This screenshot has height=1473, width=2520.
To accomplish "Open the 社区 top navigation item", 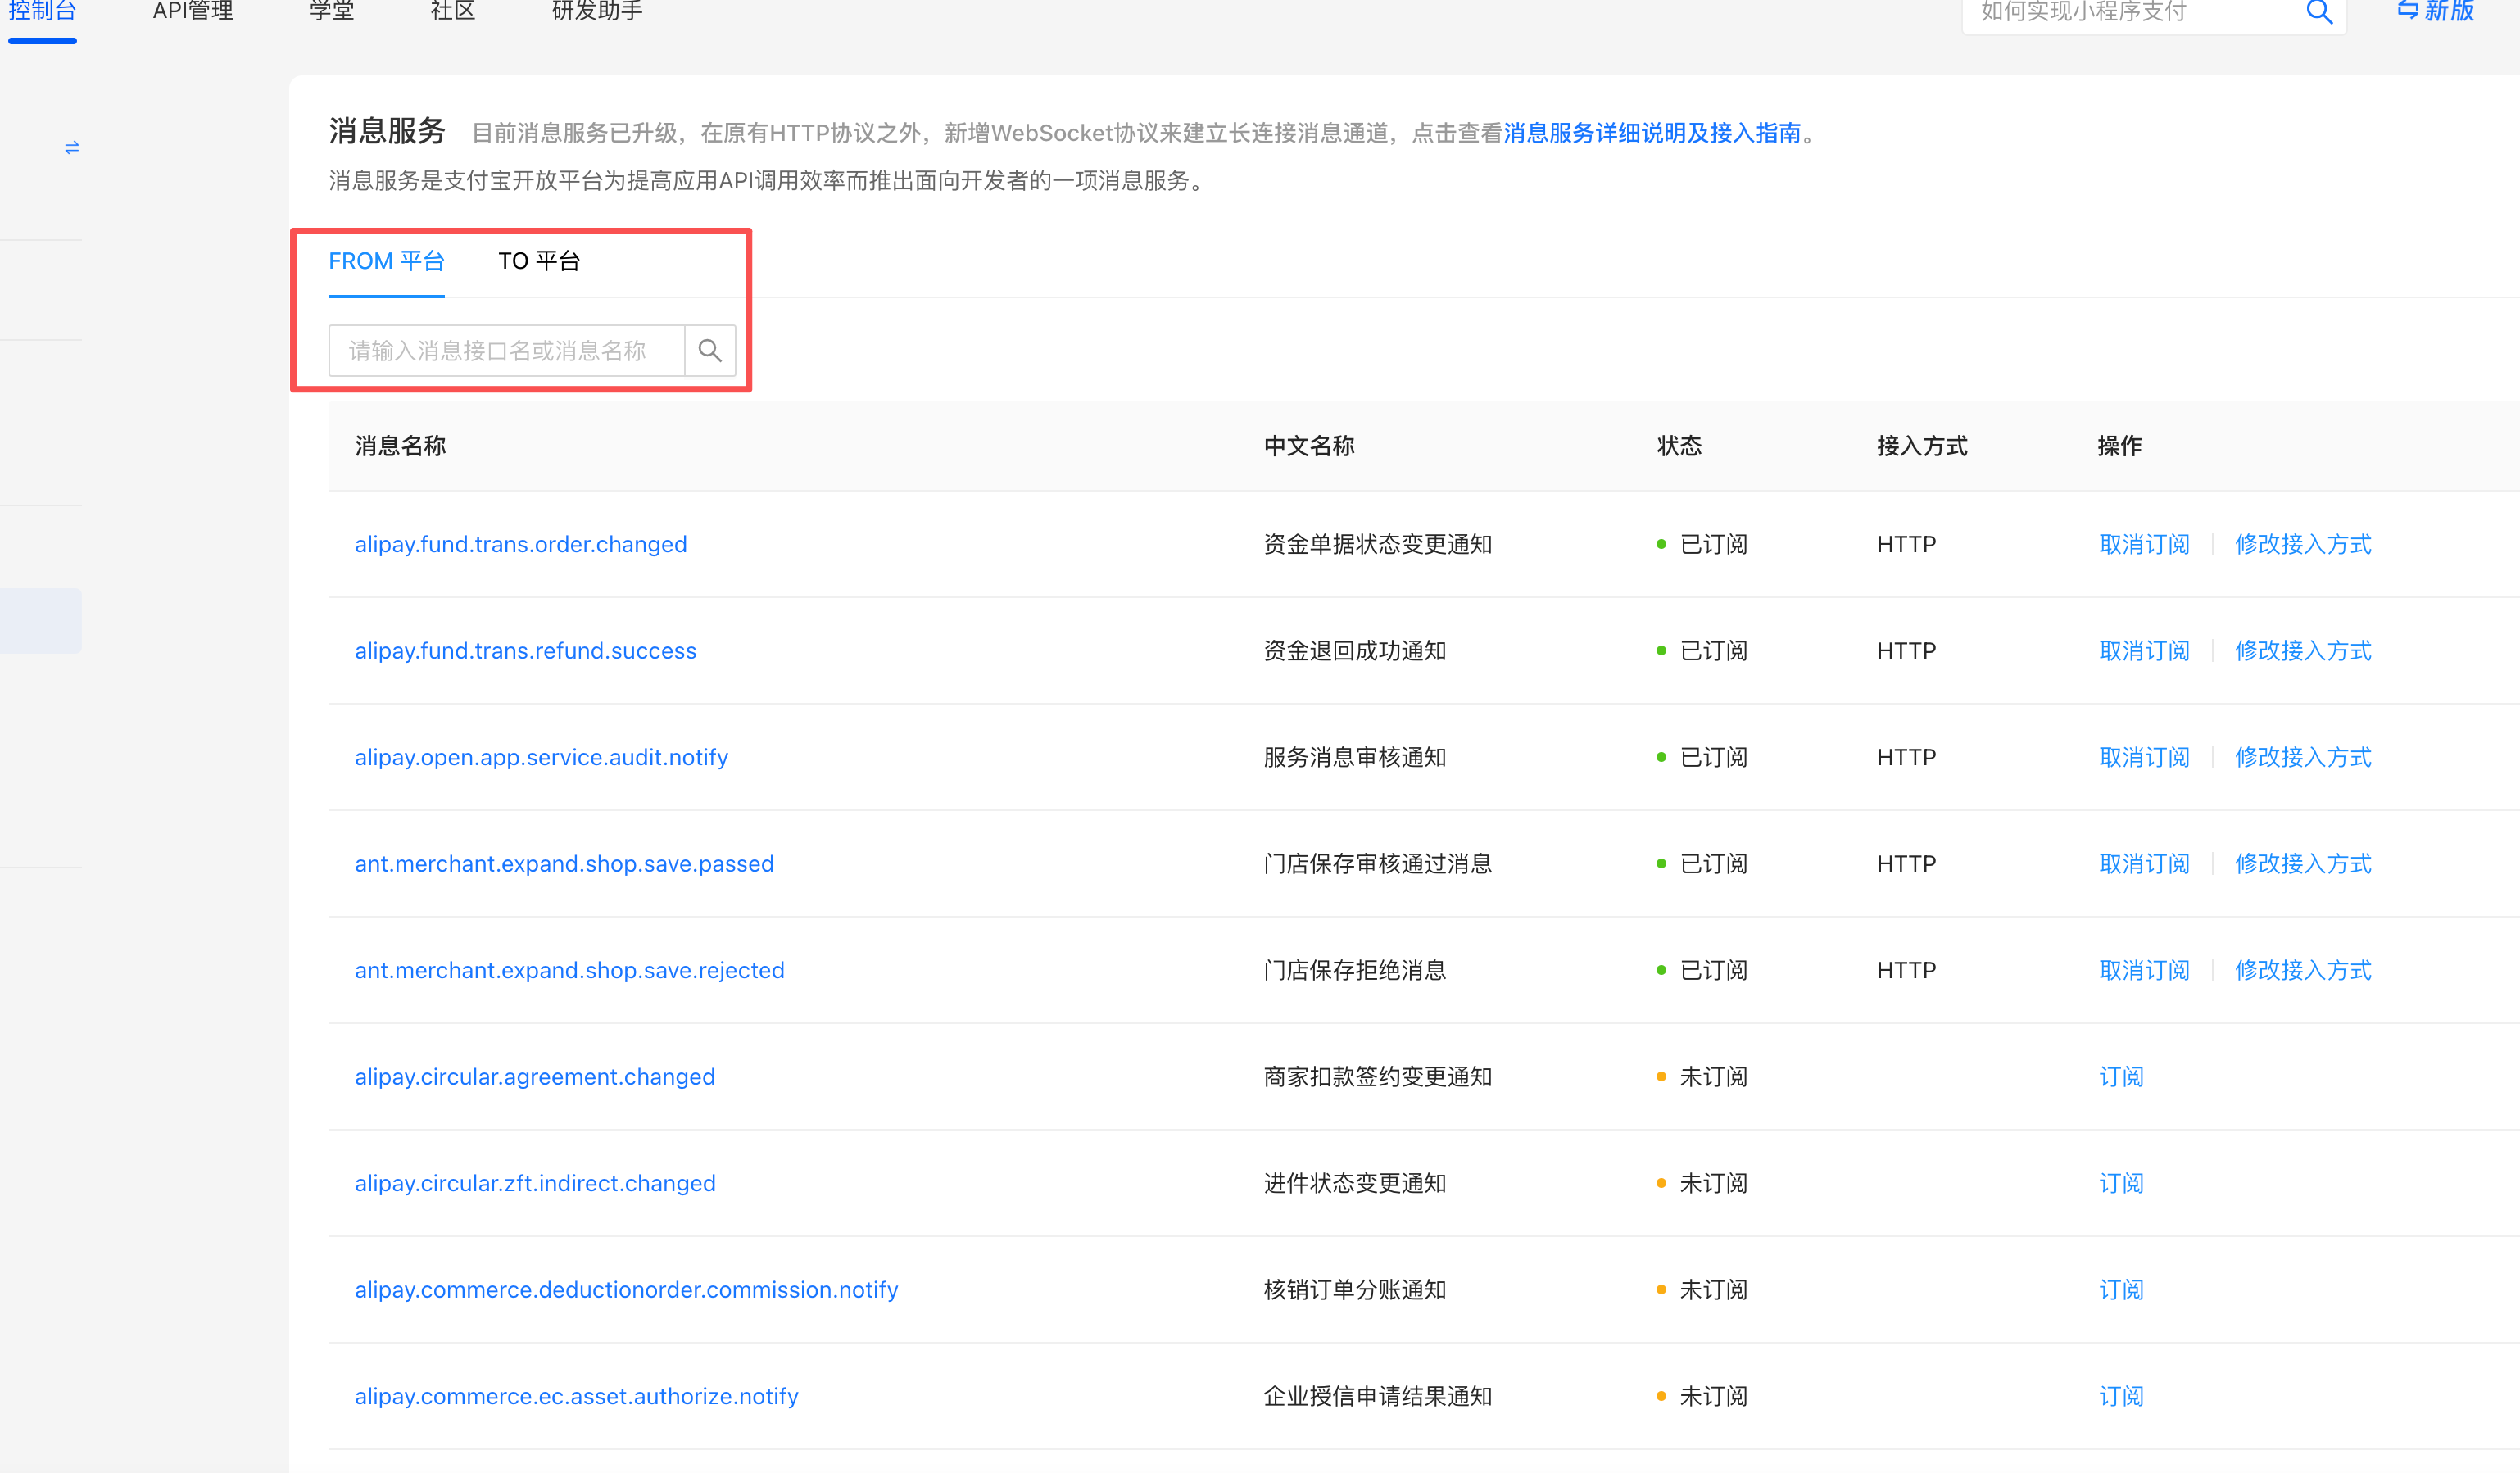I will [453, 12].
